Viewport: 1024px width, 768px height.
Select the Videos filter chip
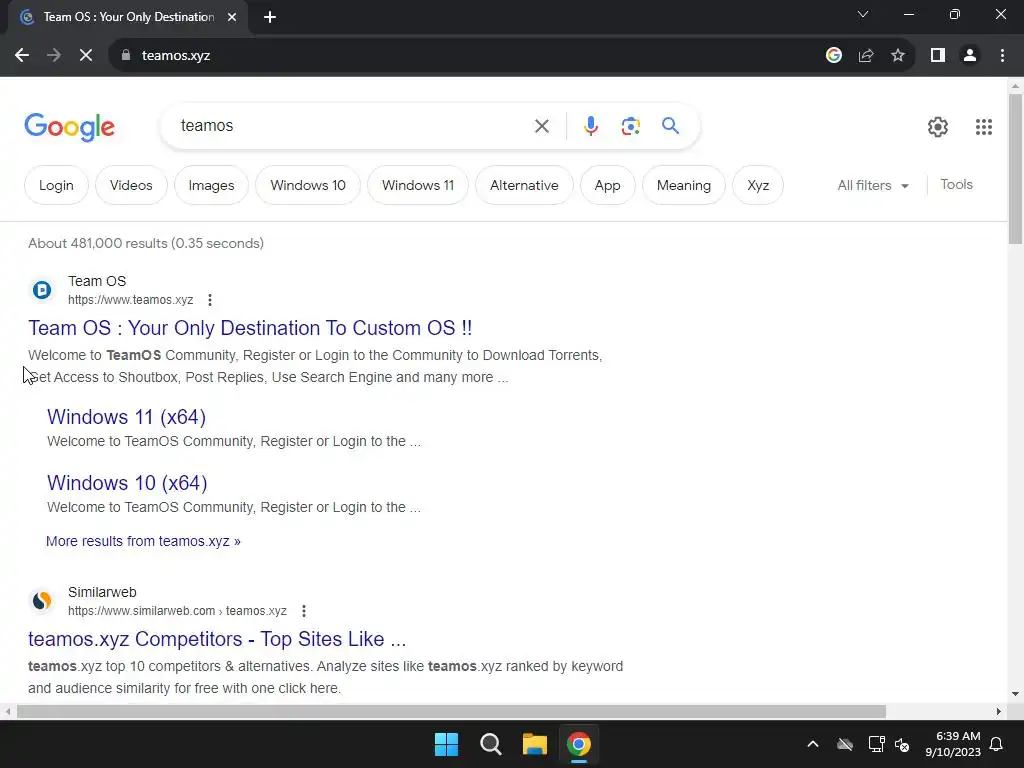pyautogui.click(x=131, y=185)
